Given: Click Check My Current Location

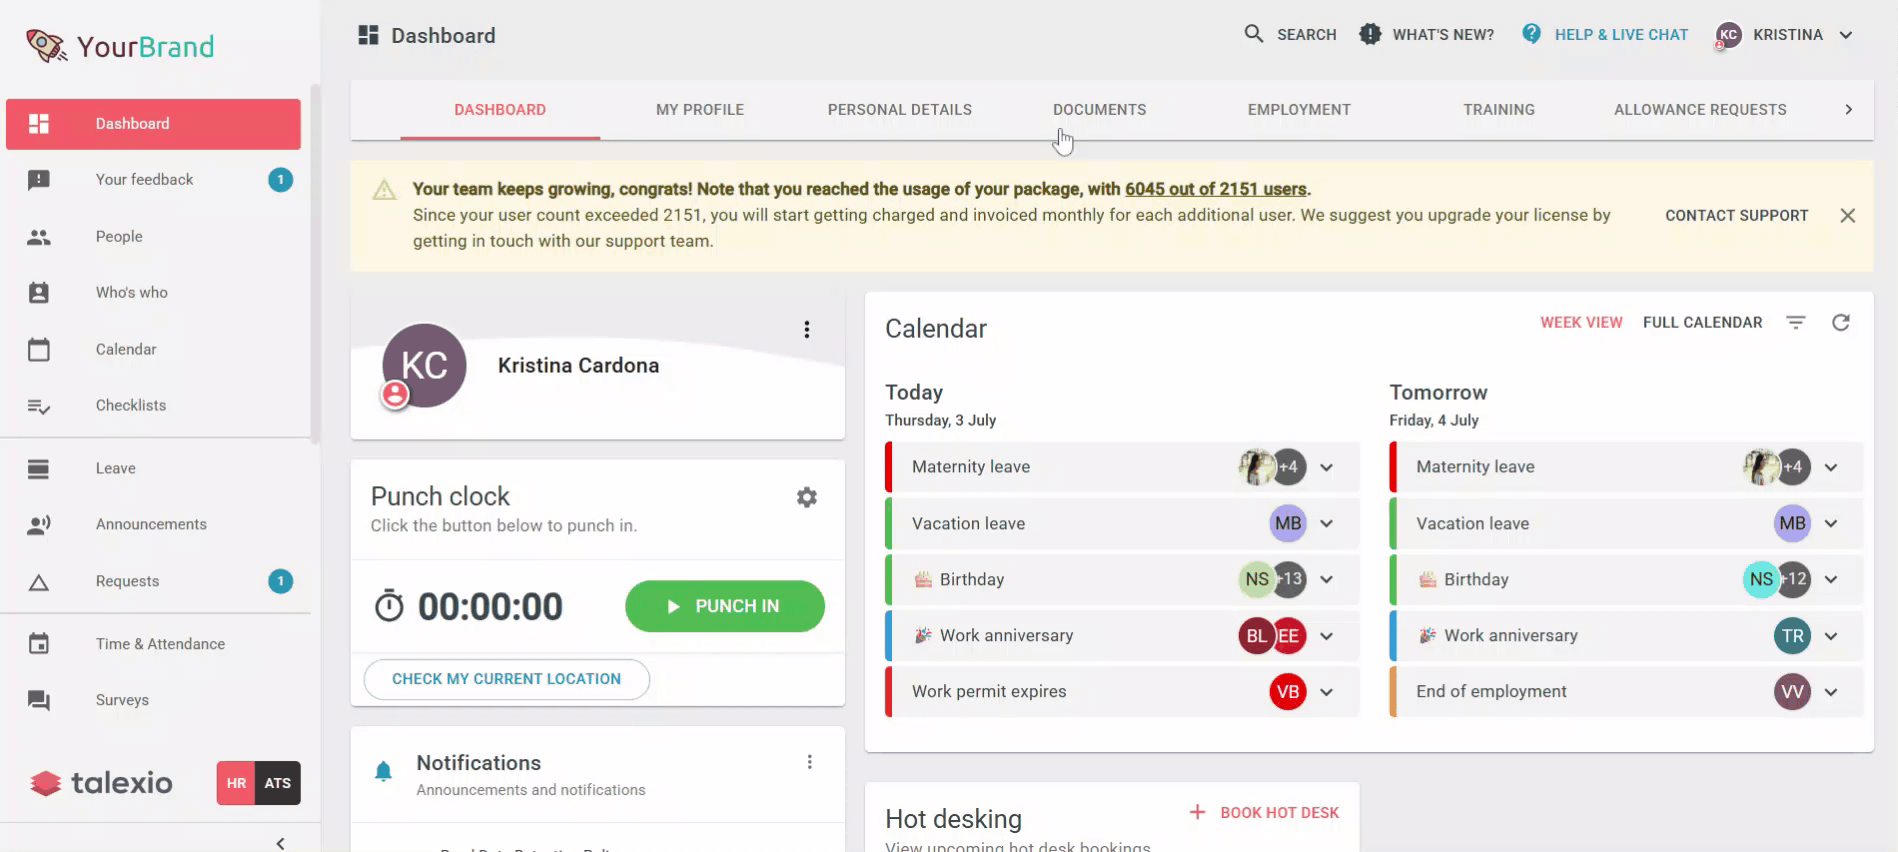Looking at the screenshot, I should click(507, 679).
